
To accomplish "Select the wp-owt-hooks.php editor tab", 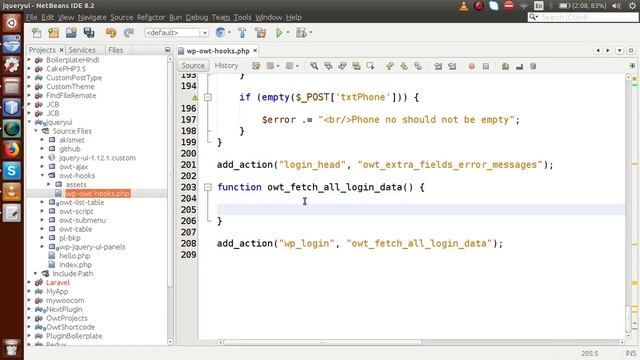I will (x=218, y=51).
